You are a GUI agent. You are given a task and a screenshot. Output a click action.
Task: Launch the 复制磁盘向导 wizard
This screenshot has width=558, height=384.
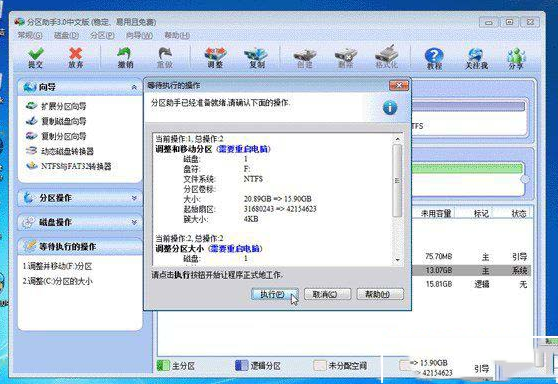click(56, 121)
